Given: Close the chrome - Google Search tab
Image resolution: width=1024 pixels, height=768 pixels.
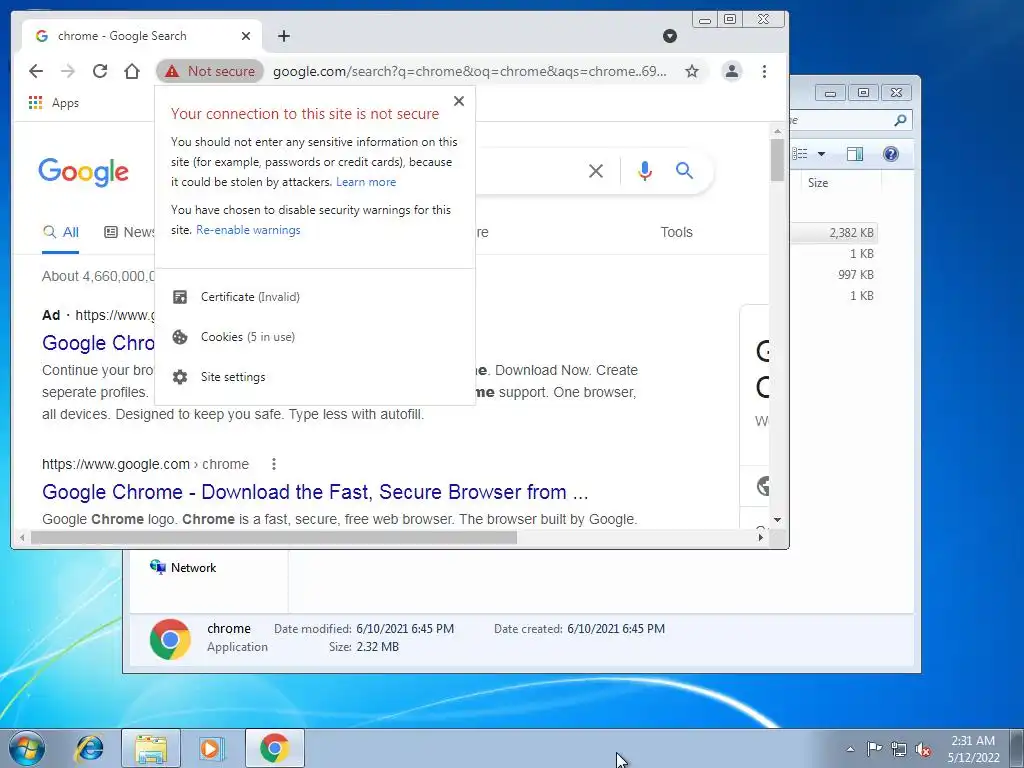Looking at the screenshot, I should click(246, 36).
